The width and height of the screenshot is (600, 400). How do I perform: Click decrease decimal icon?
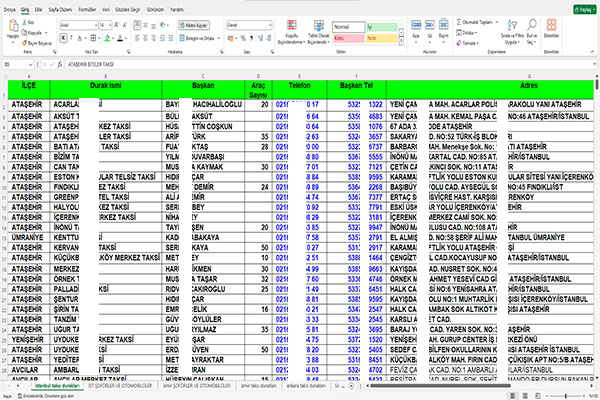(269, 38)
